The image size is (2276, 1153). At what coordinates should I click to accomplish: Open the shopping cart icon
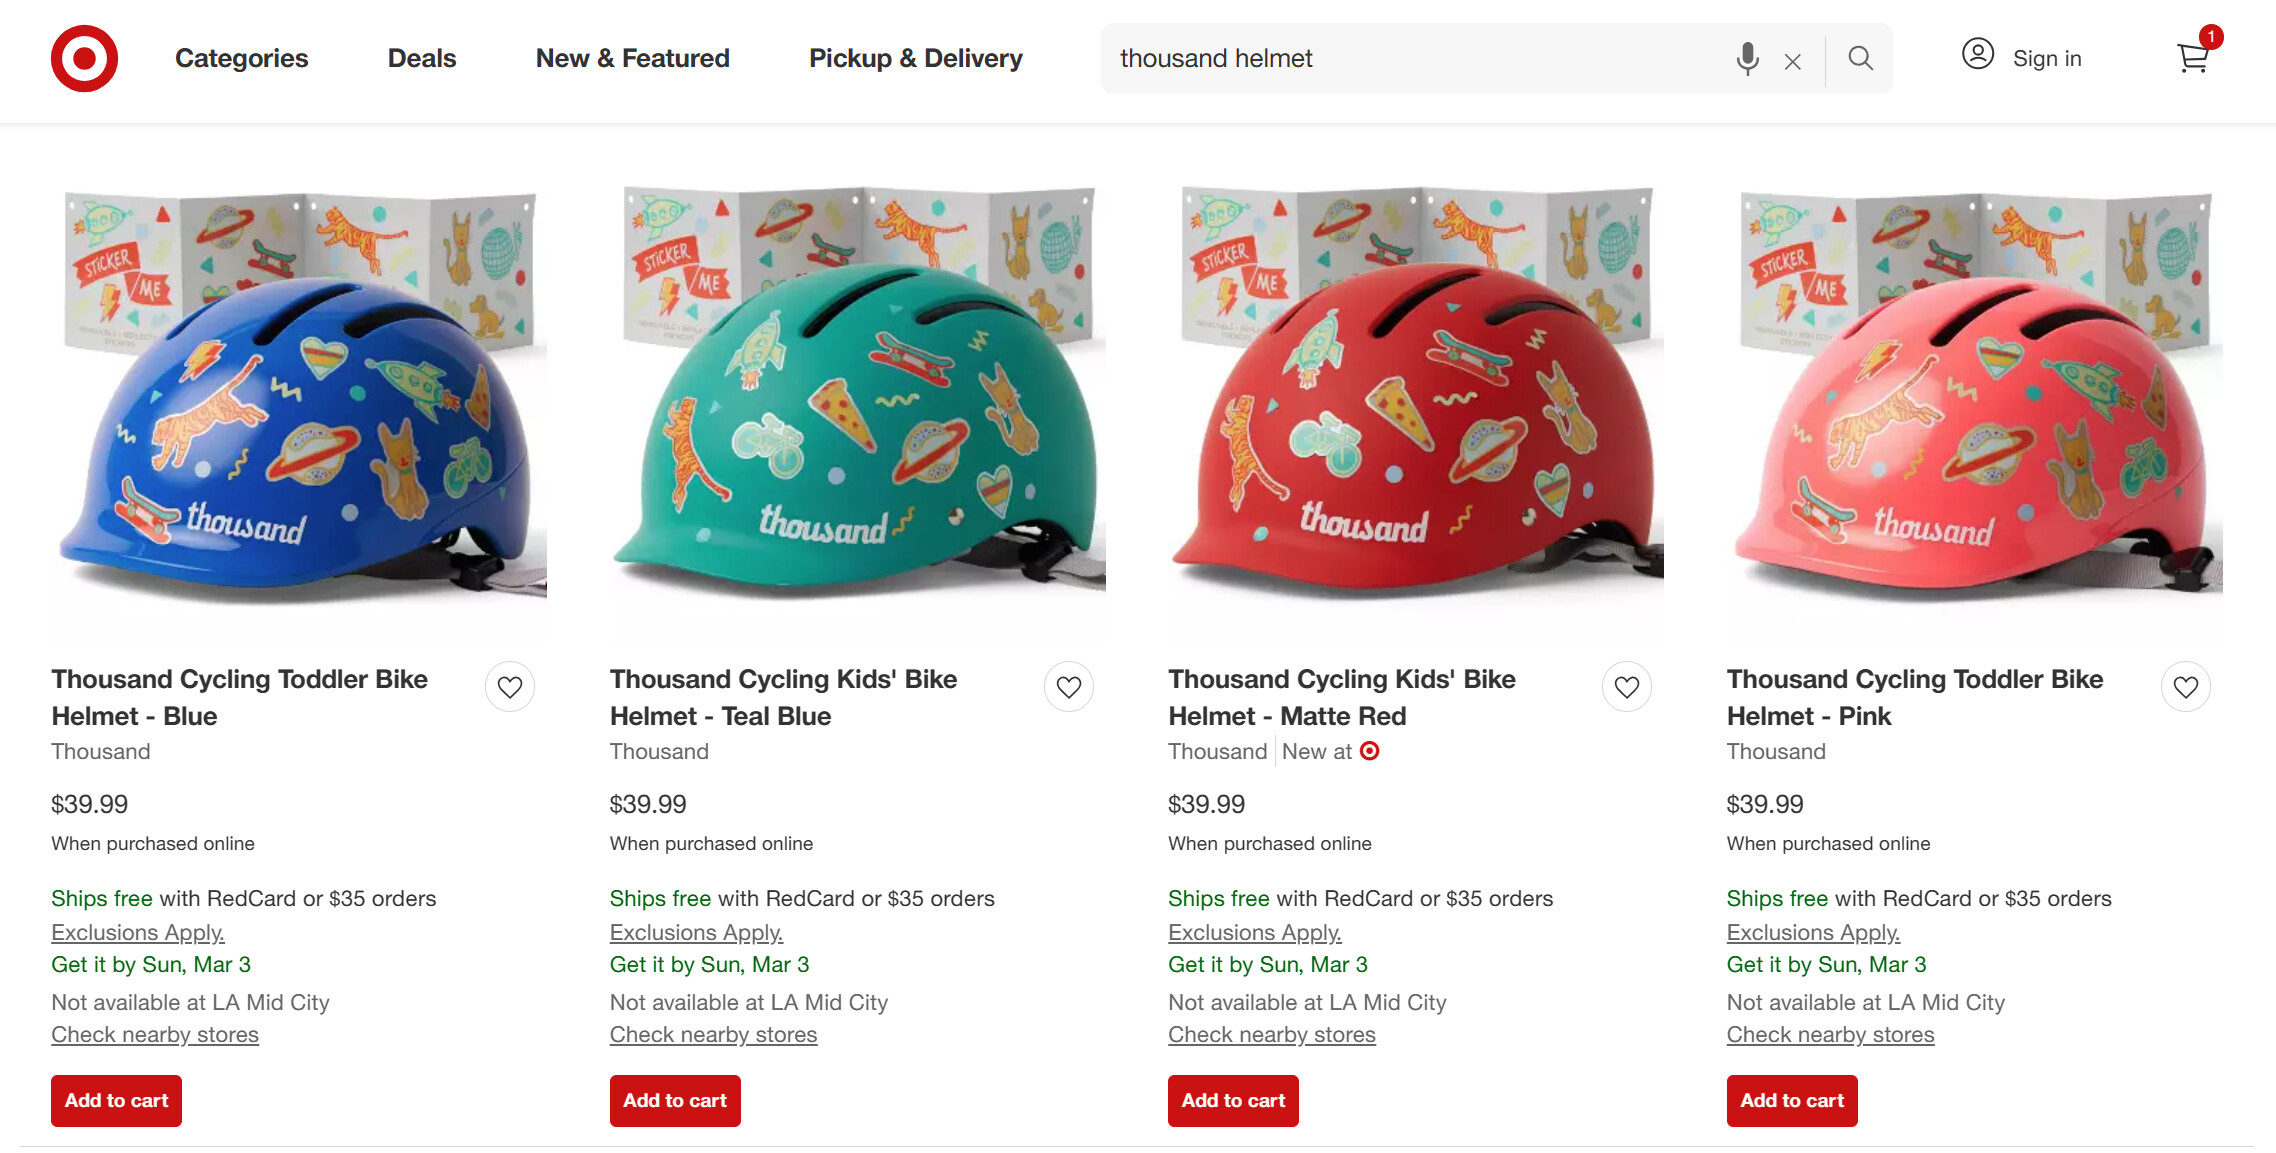(2193, 58)
